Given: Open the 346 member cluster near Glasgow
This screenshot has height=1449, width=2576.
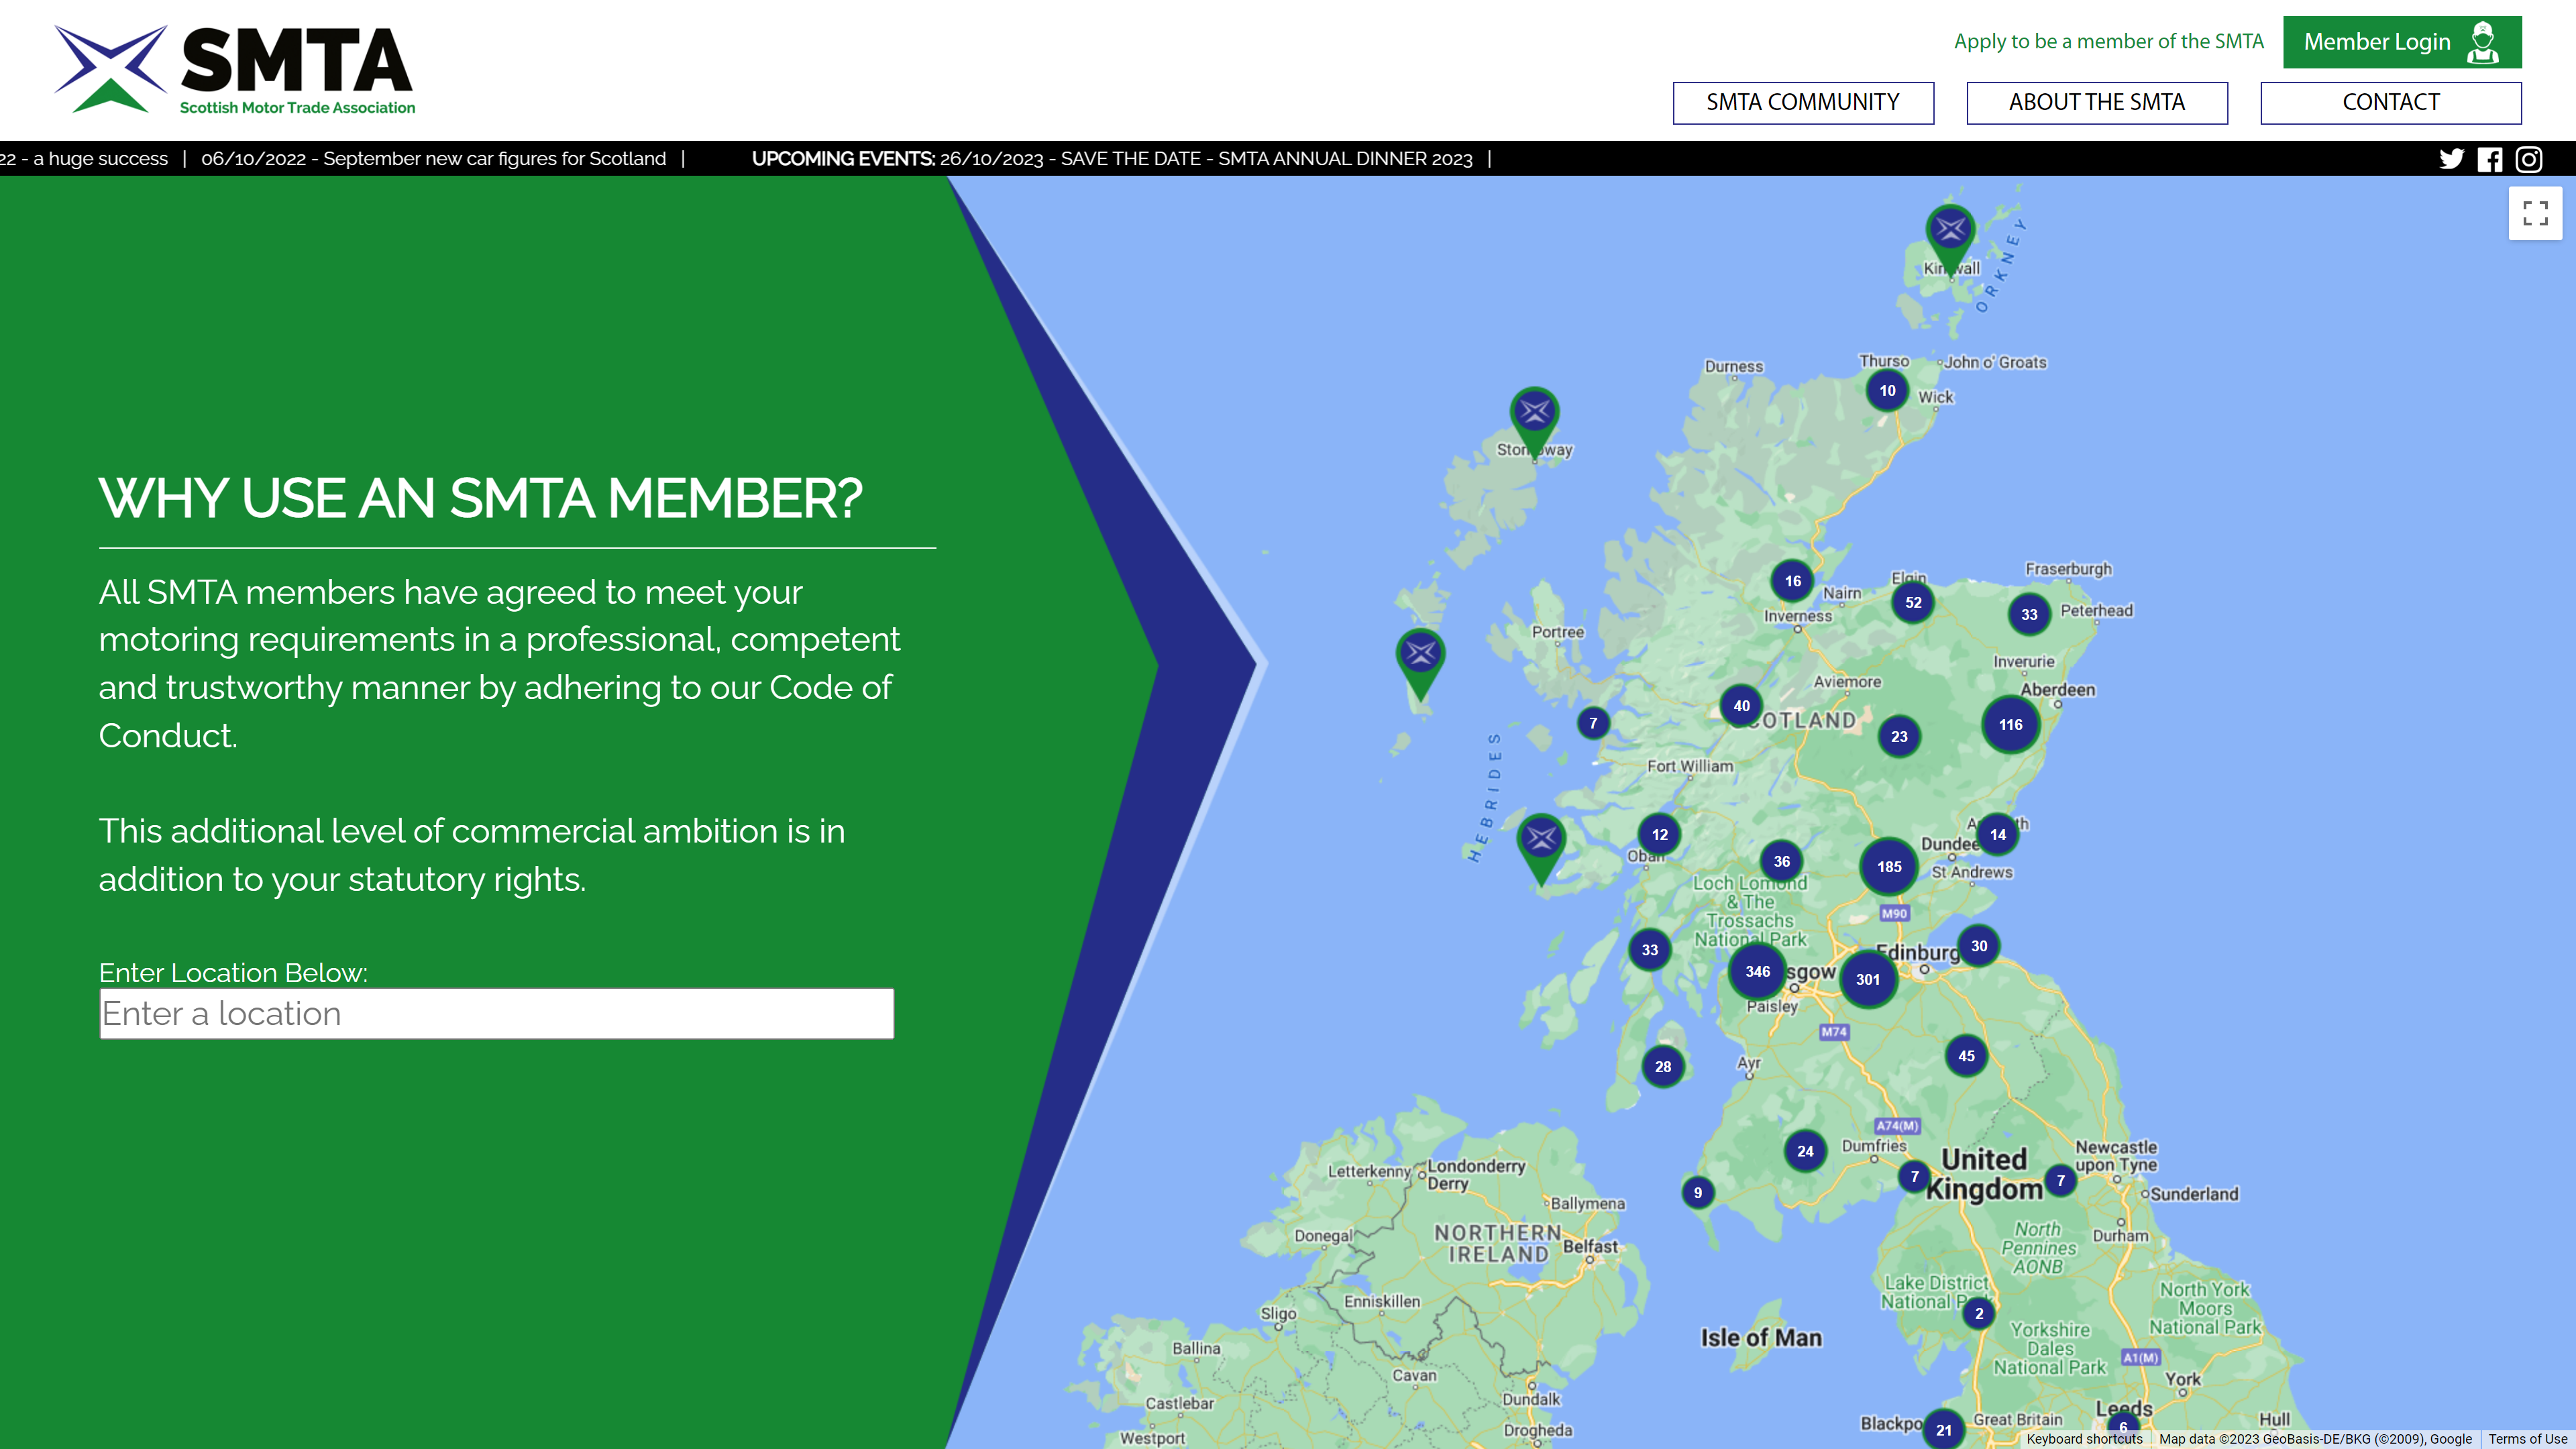Looking at the screenshot, I should pos(1757,971).
